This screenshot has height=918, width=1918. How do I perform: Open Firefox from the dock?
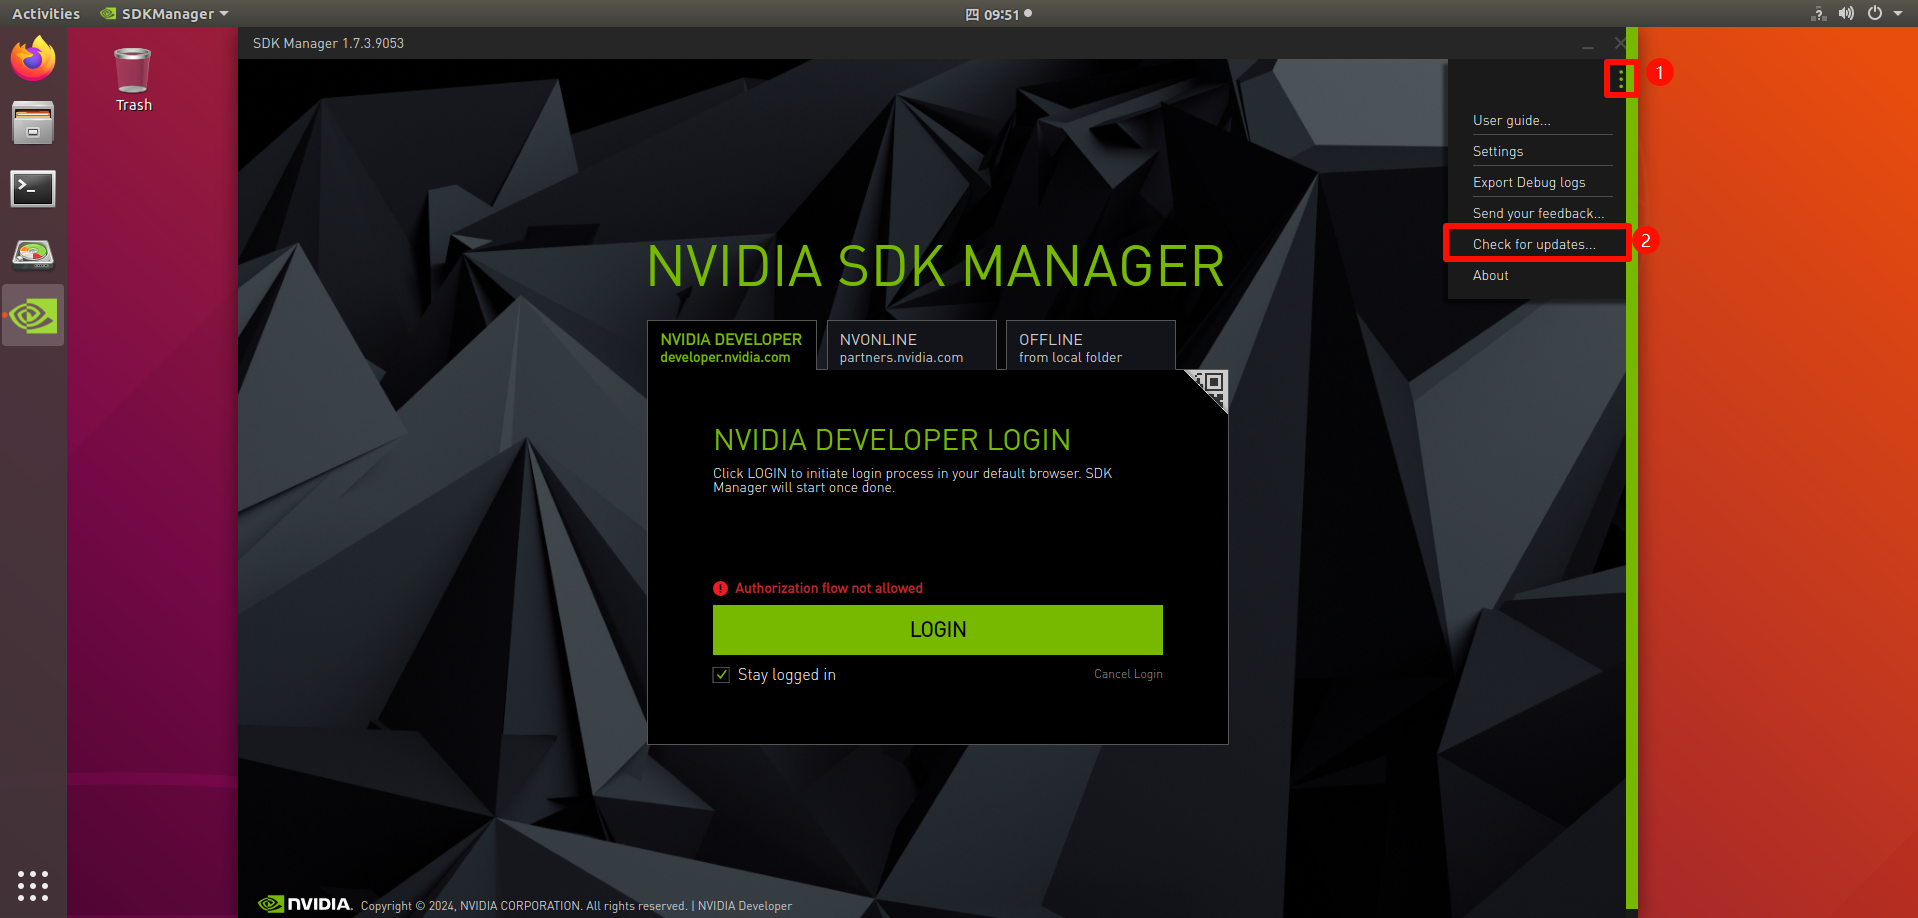(x=33, y=59)
